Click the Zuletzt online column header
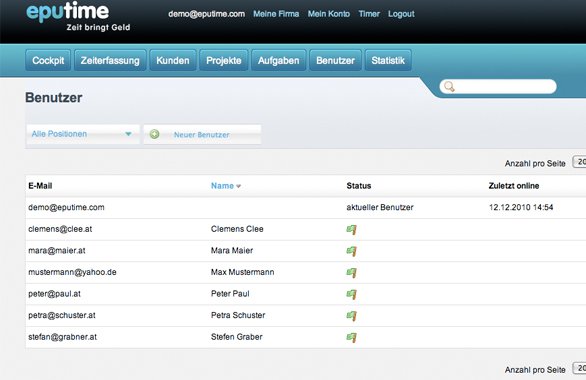The image size is (586, 380). pyautogui.click(x=513, y=186)
